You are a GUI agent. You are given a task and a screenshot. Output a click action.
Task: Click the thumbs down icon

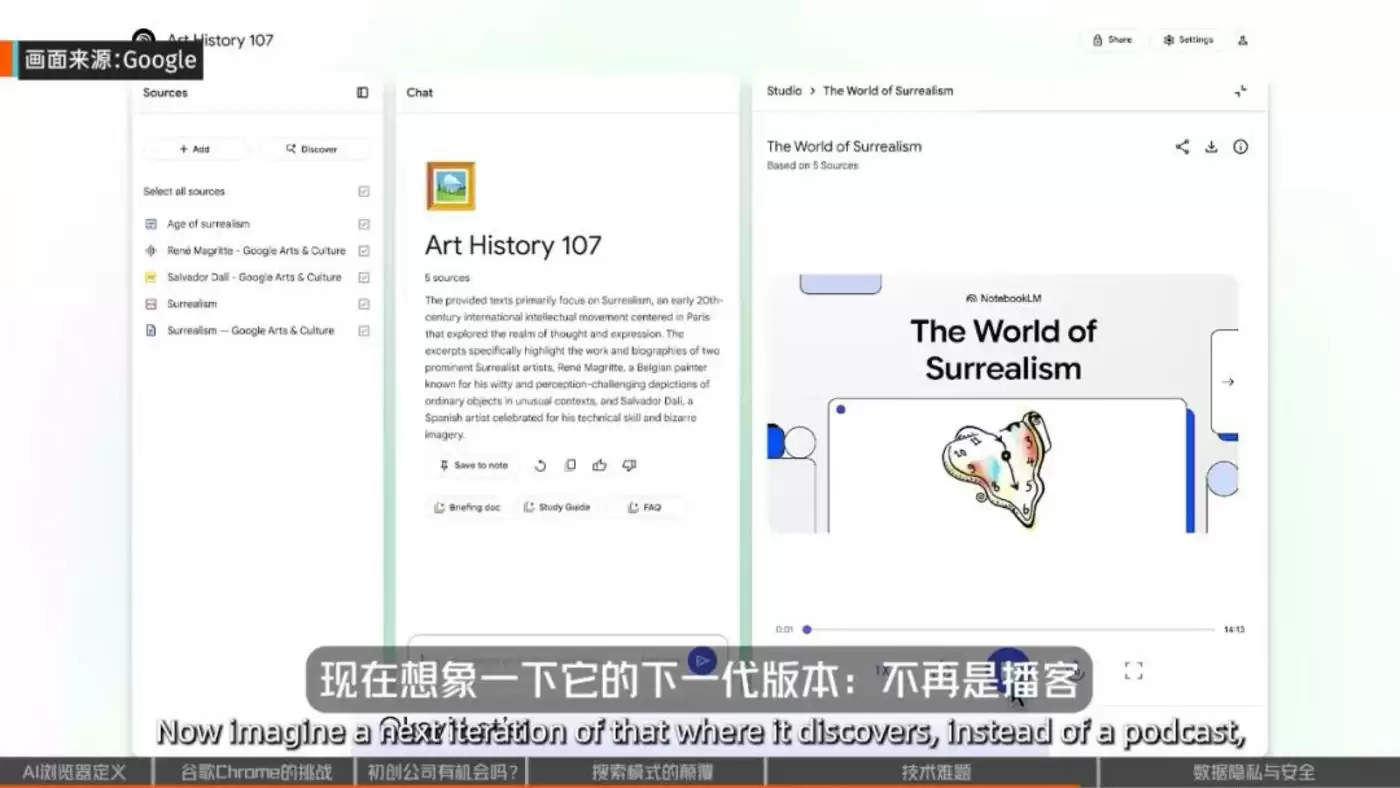[x=629, y=465]
